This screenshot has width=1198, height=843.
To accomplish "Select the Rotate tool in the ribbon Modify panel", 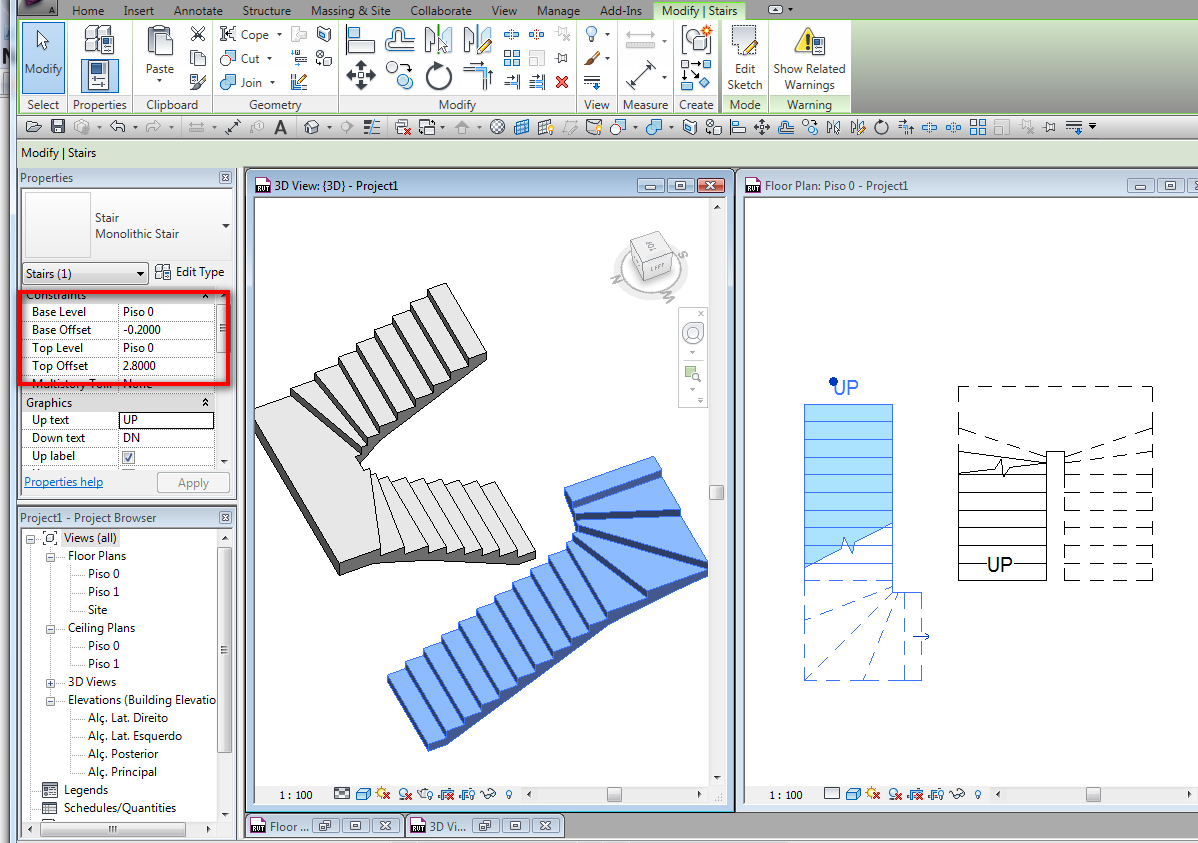I will tap(439, 76).
